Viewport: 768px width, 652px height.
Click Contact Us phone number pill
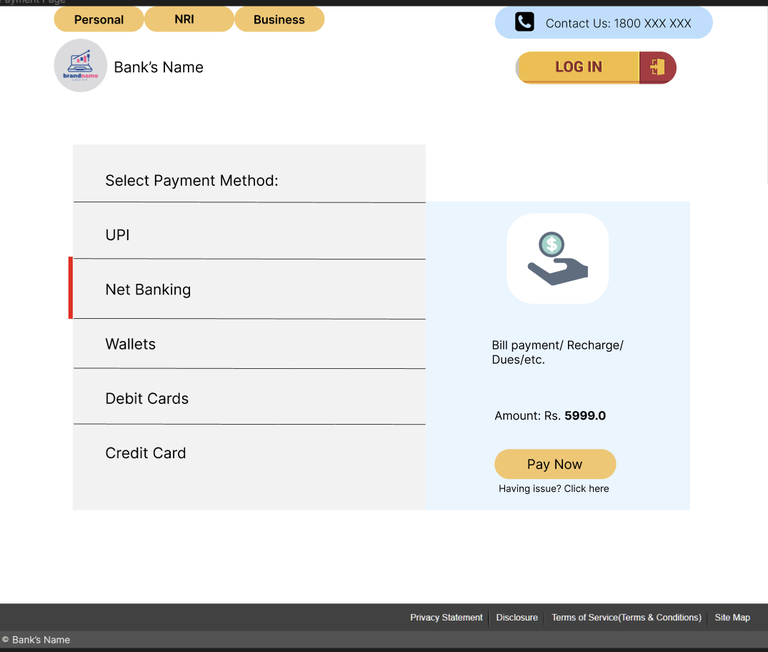point(603,23)
